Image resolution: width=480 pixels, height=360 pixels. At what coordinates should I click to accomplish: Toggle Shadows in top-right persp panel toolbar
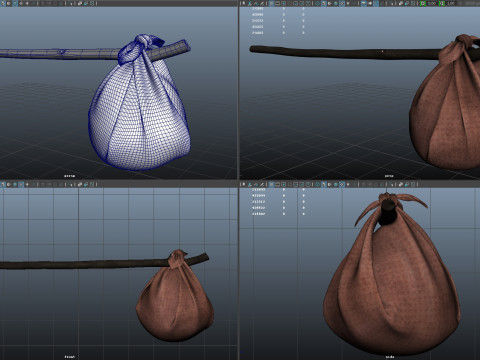tap(354, 3)
